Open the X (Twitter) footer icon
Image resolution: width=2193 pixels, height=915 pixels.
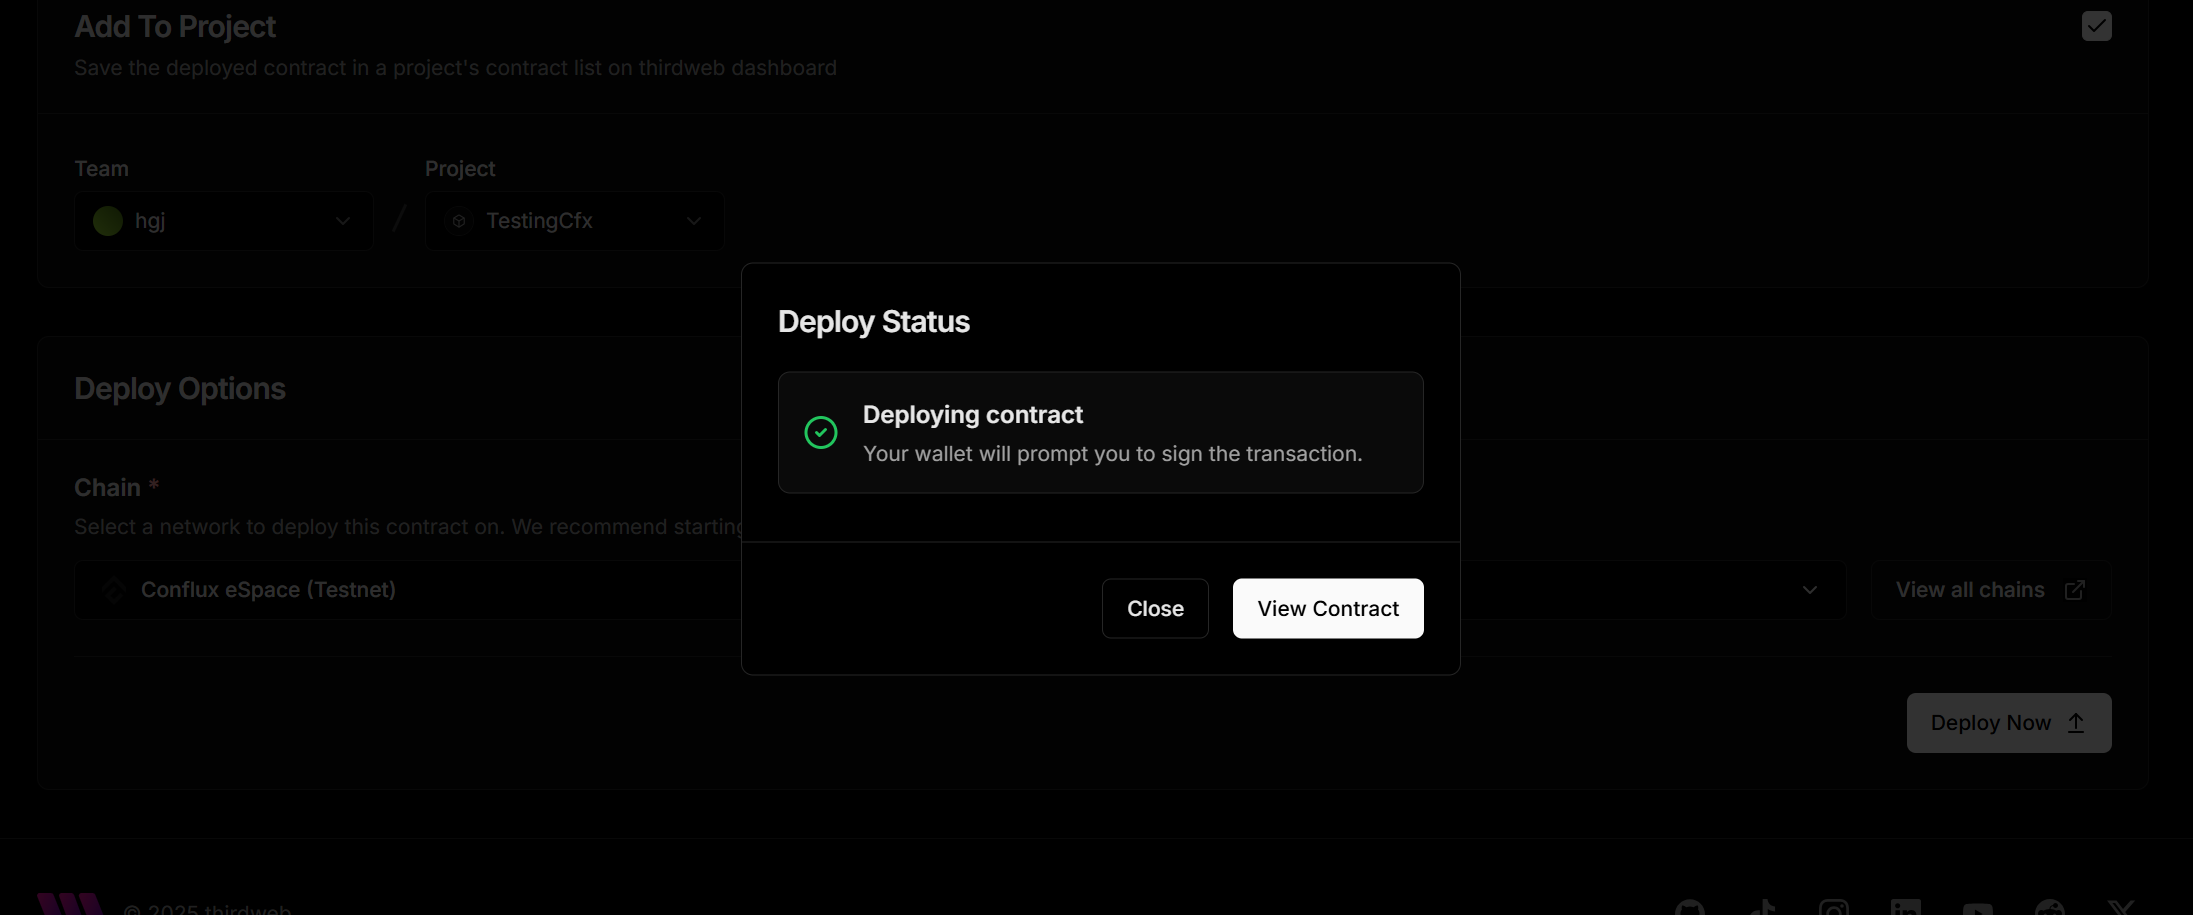[2121, 908]
